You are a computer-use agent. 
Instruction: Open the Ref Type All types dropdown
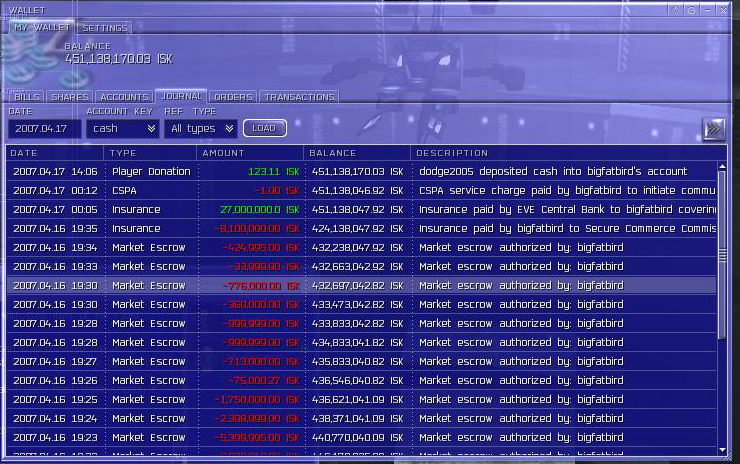pyautogui.click(x=201, y=128)
